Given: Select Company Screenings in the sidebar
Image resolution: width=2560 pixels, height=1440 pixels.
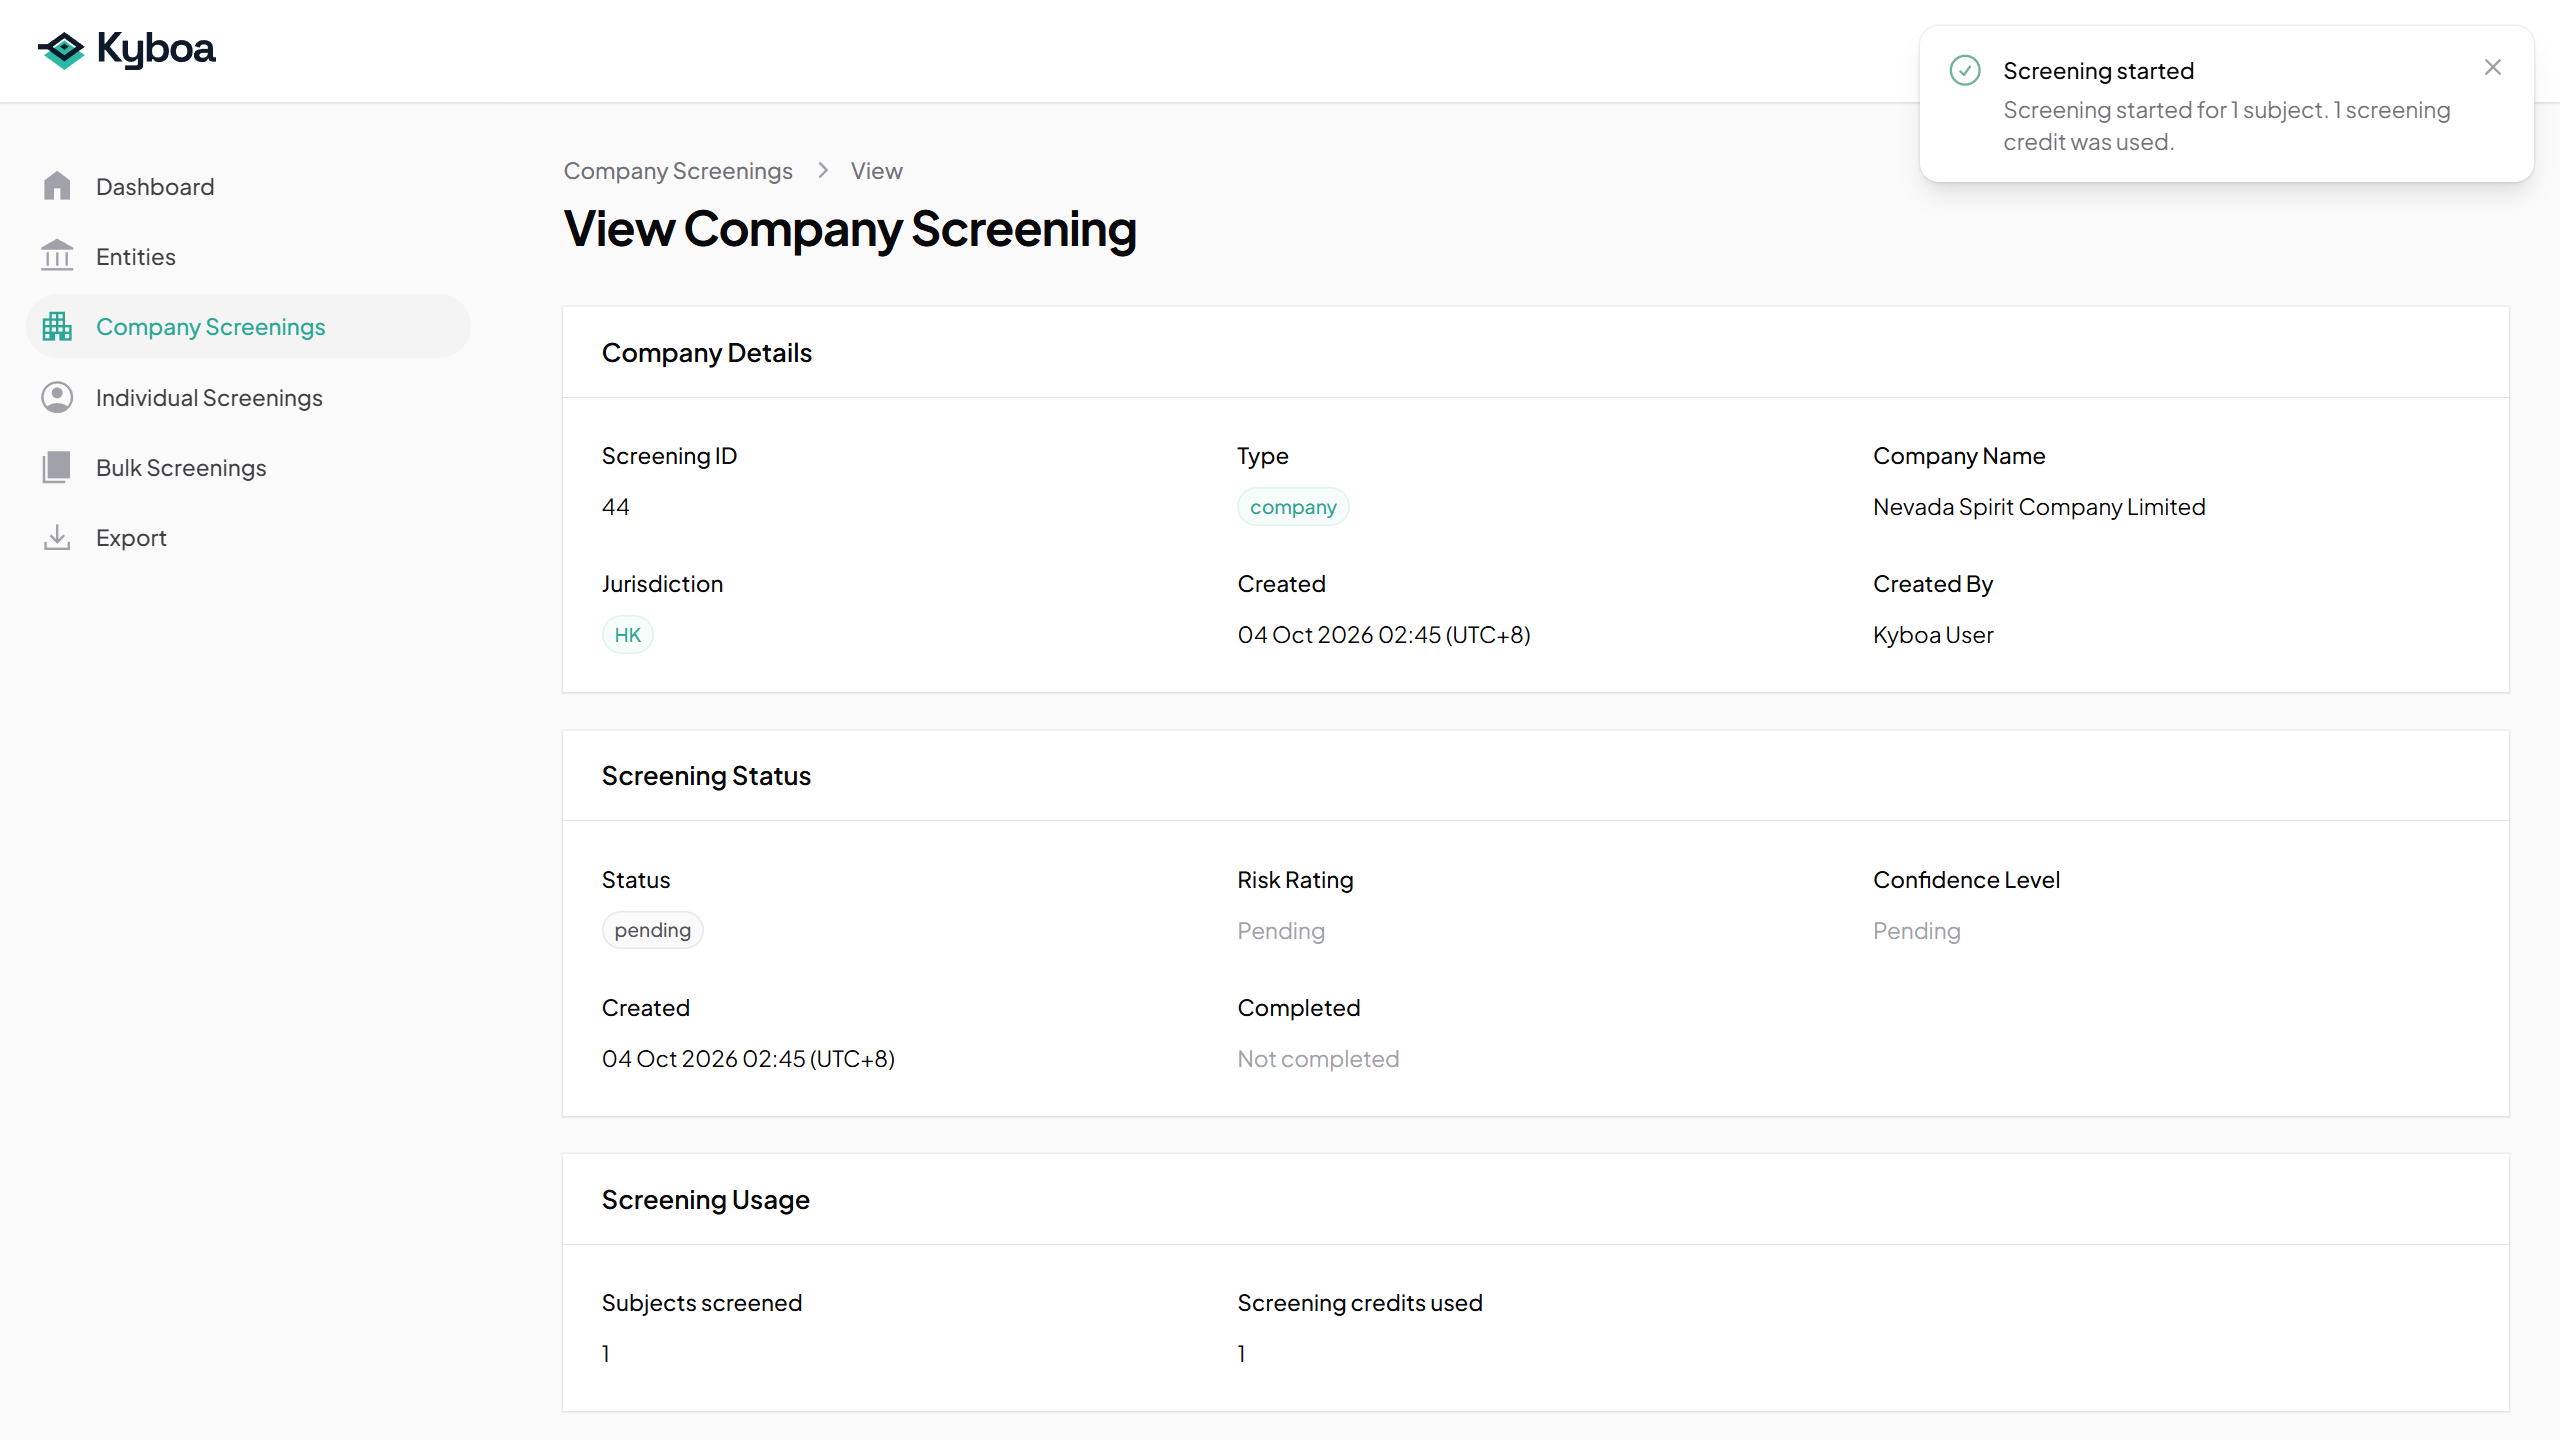Looking at the screenshot, I should [x=248, y=327].
